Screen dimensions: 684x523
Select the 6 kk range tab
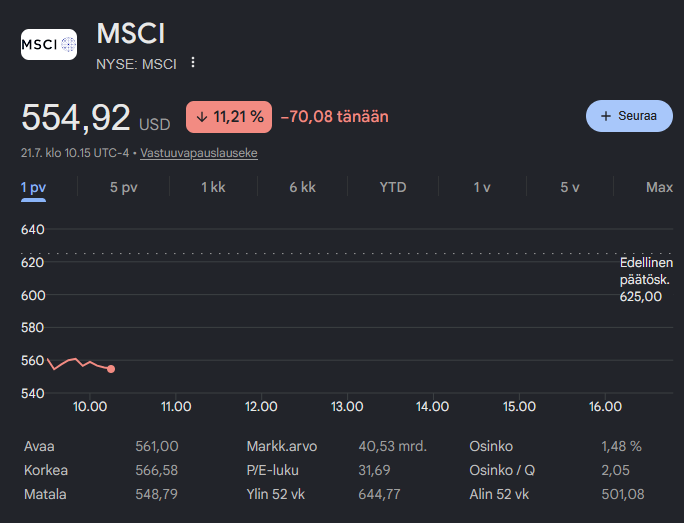pos(302,188)
